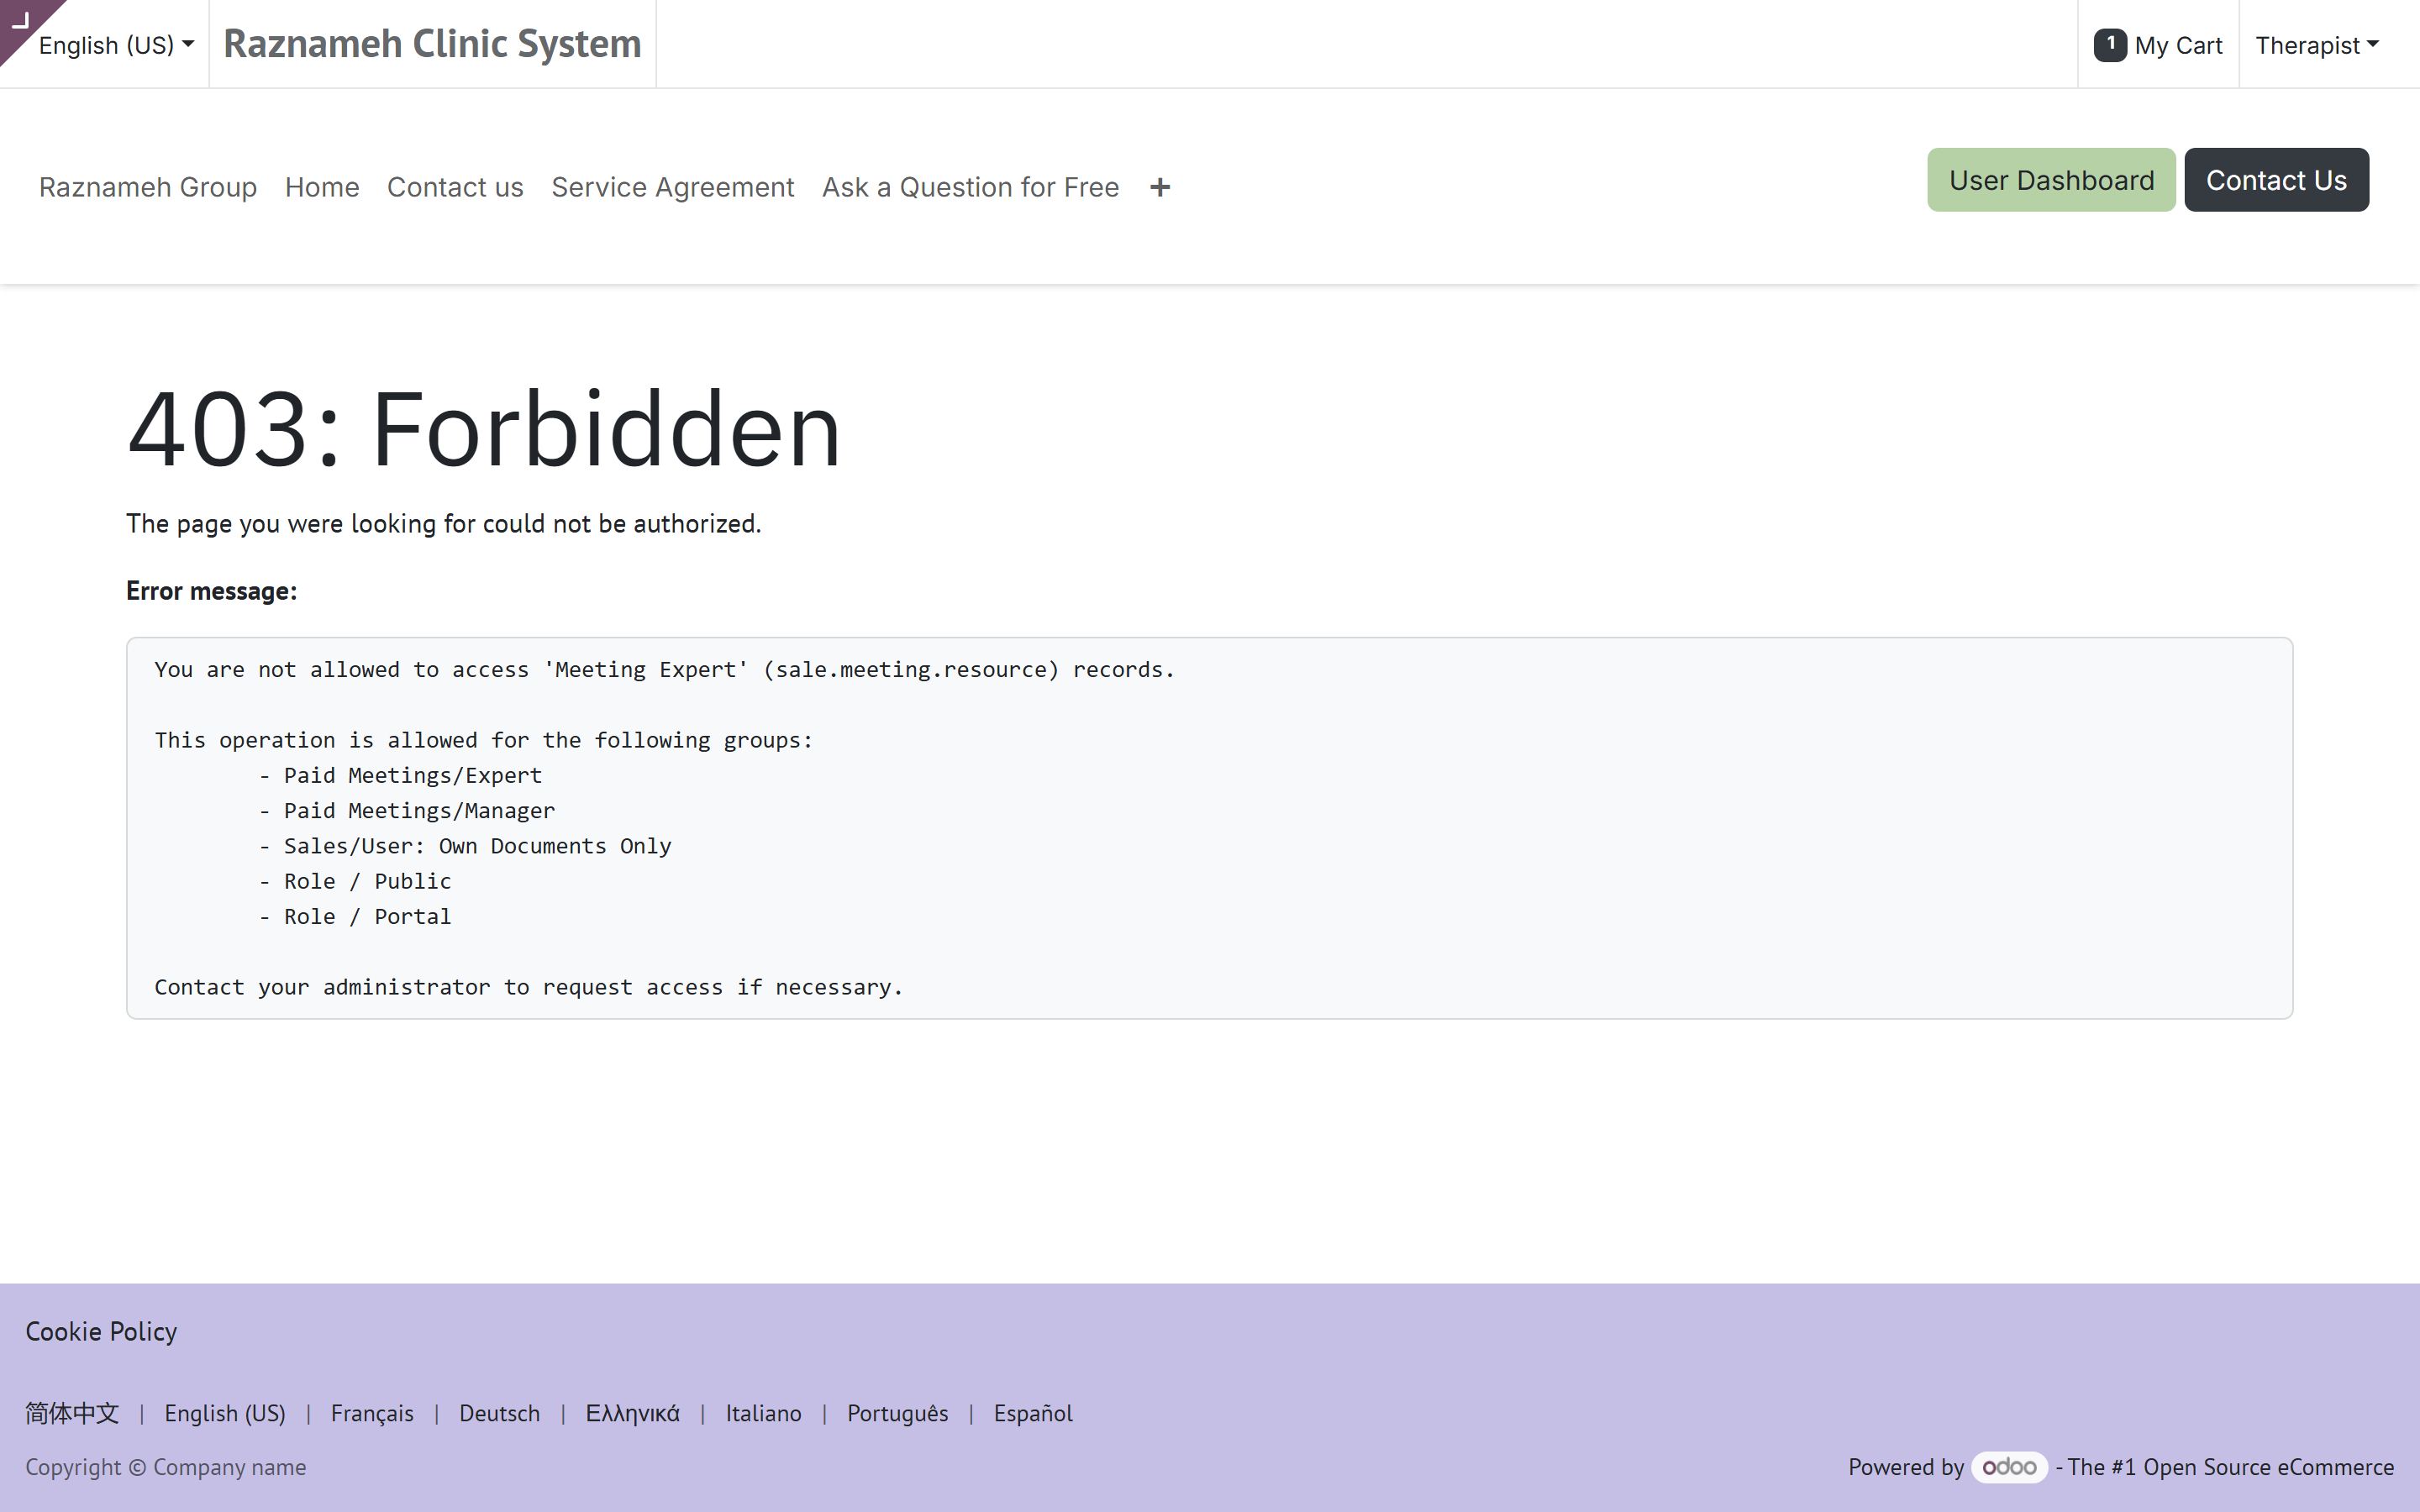Viewport: 2420px width, 1512px height.
Task: Open My Cart with 1 item
Action: tap(2158, 45)
